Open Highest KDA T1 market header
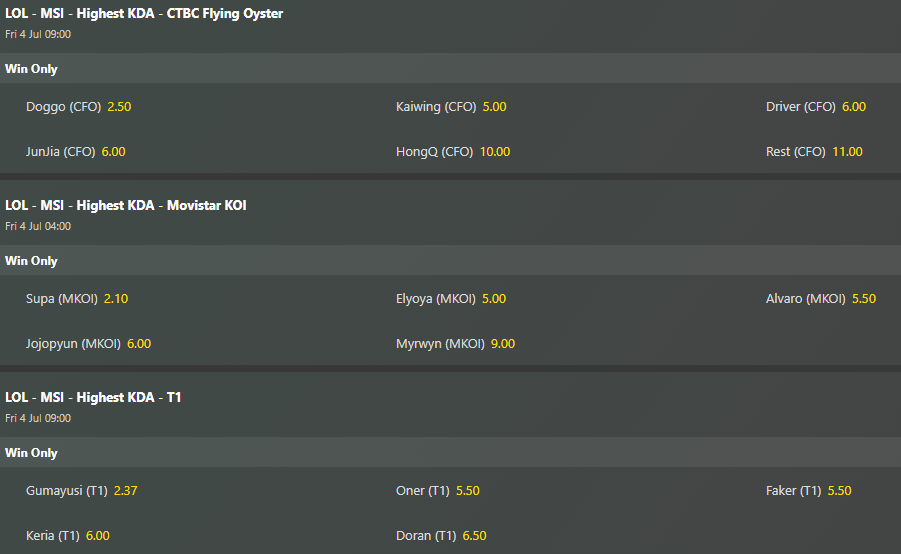 [x=93, y=397]
